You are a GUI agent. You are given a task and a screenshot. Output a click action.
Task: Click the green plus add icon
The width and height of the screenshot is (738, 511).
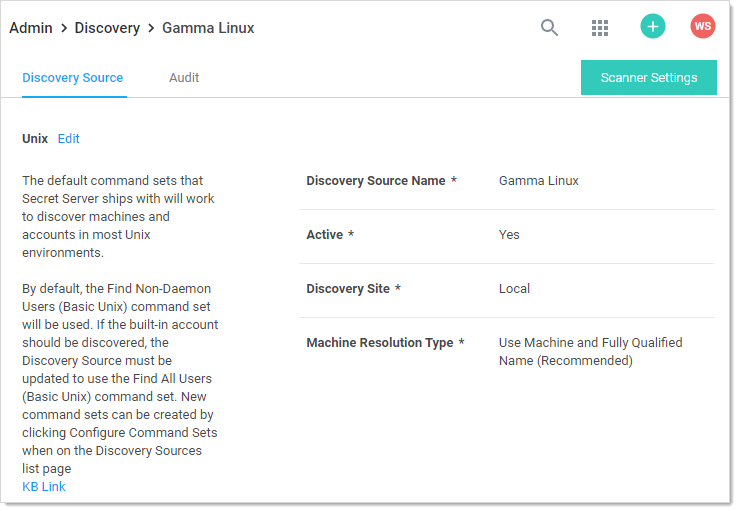click(652, 27)
